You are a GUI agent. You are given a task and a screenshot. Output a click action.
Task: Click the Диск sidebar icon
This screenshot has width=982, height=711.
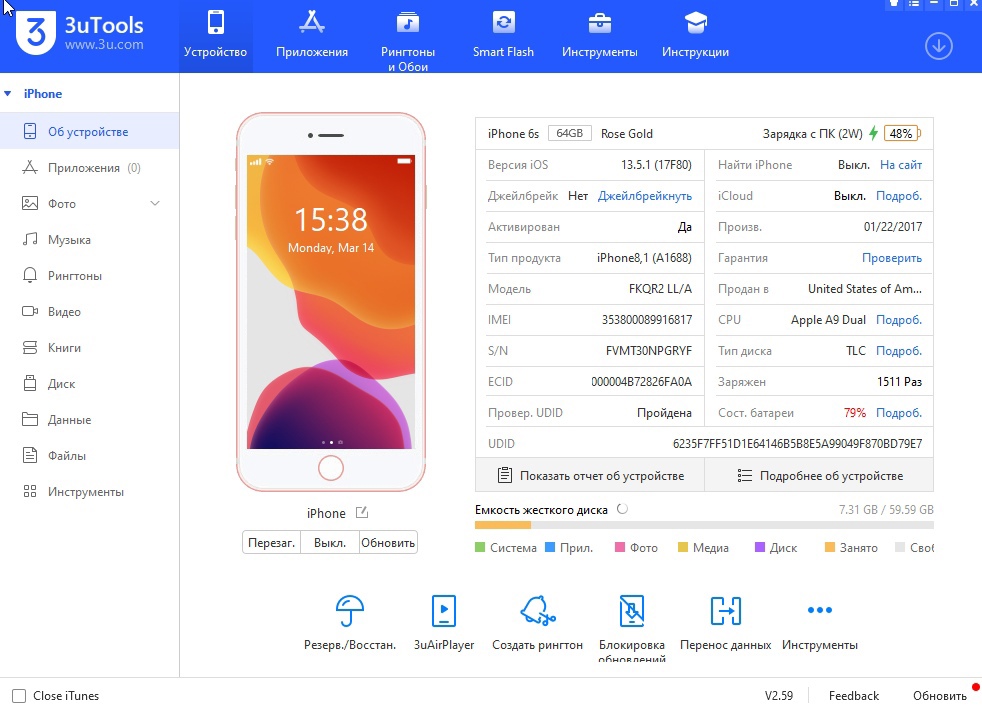click(29, 383)
